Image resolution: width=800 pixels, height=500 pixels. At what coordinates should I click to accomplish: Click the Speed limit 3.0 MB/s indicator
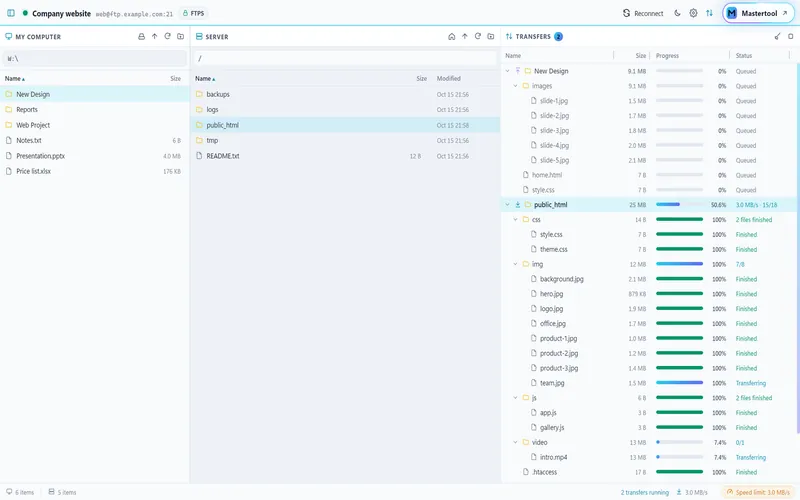(x=758, y=492)
